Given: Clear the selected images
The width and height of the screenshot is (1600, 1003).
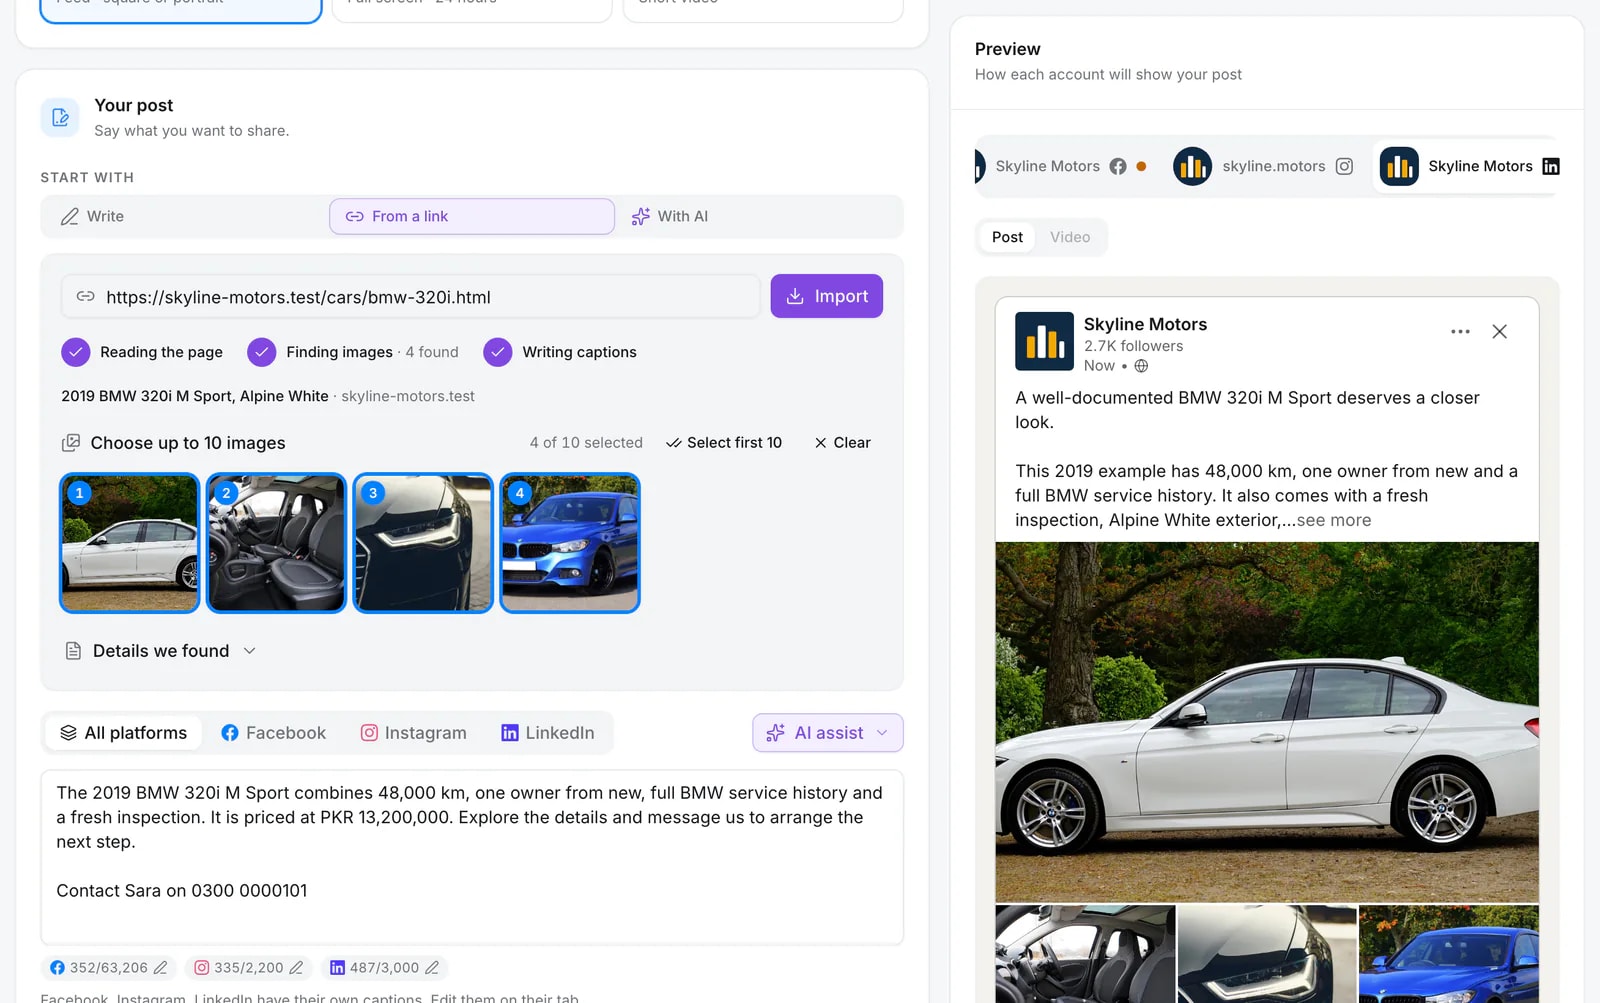Looking at the screenshot, I should [843, 443].
